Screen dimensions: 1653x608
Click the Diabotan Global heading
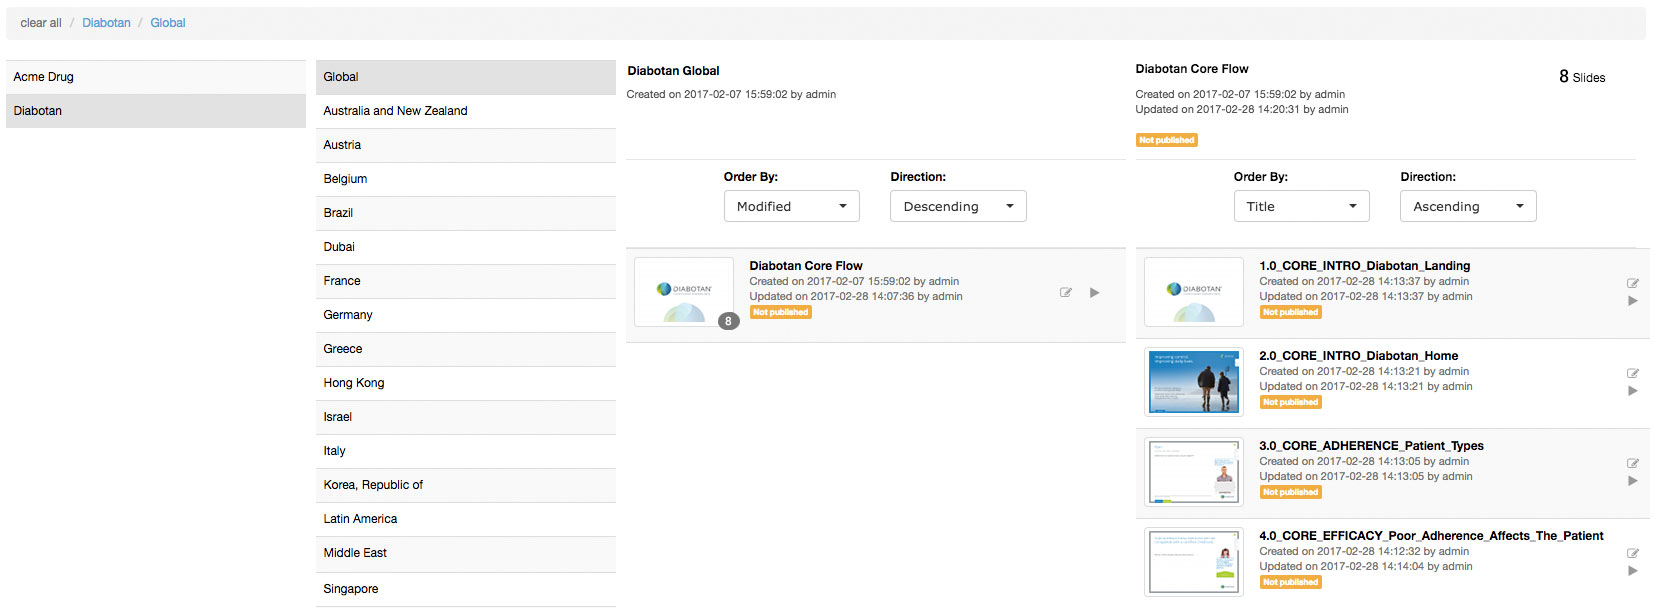(x=673, y=71)
